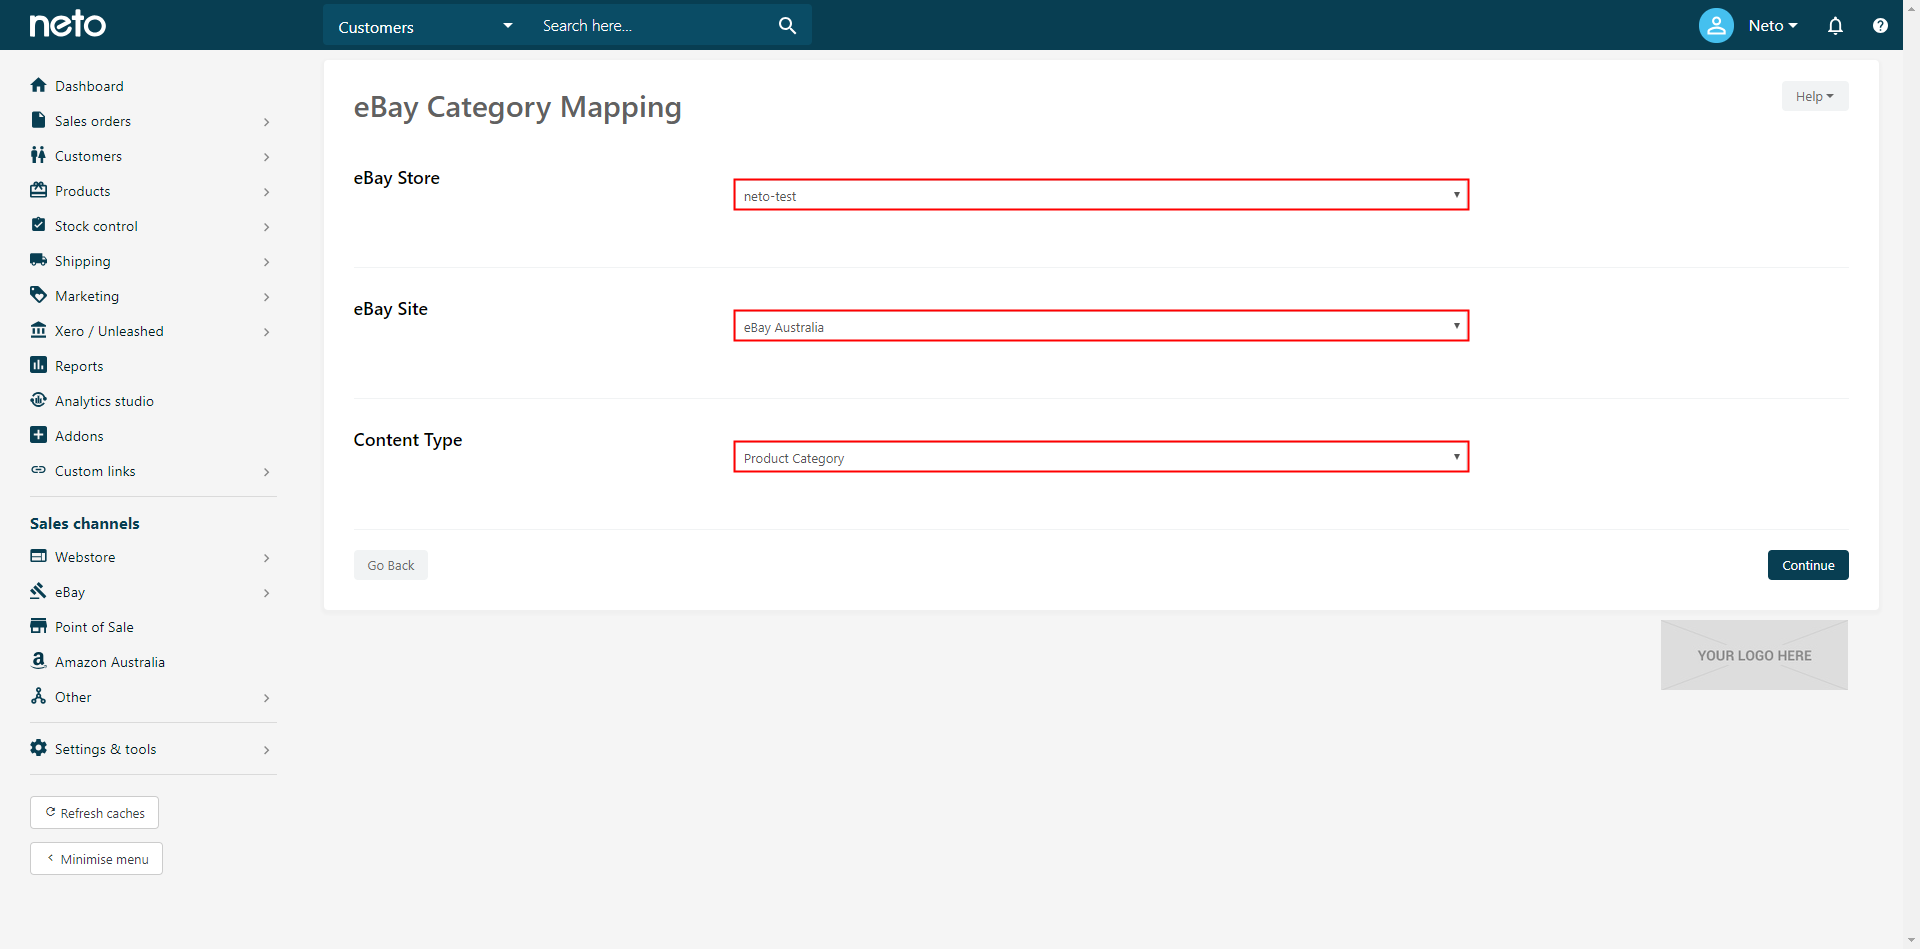Viewport: 1920px width, 949px height.
Task: Click the Custom links chain icon
Action: click(38, 470)
